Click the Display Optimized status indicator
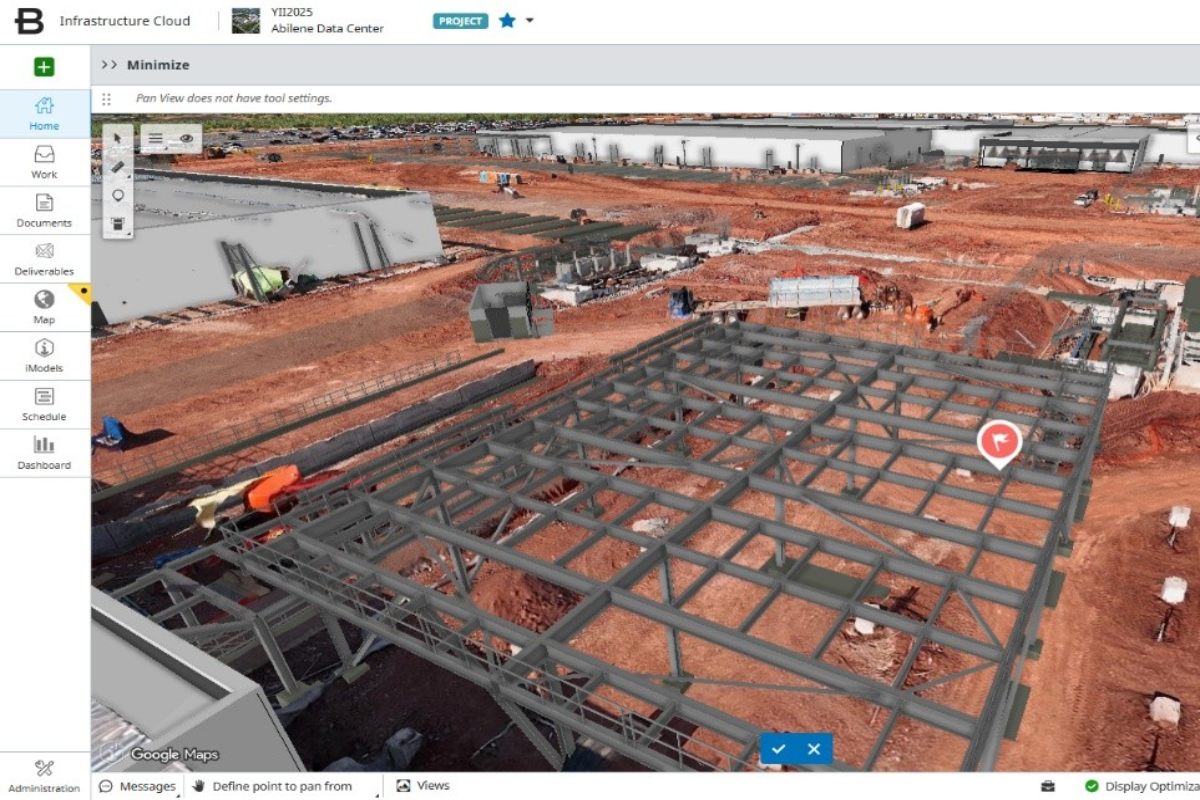The height and width of the screenshot is (800, 1200). point(1140,786)
